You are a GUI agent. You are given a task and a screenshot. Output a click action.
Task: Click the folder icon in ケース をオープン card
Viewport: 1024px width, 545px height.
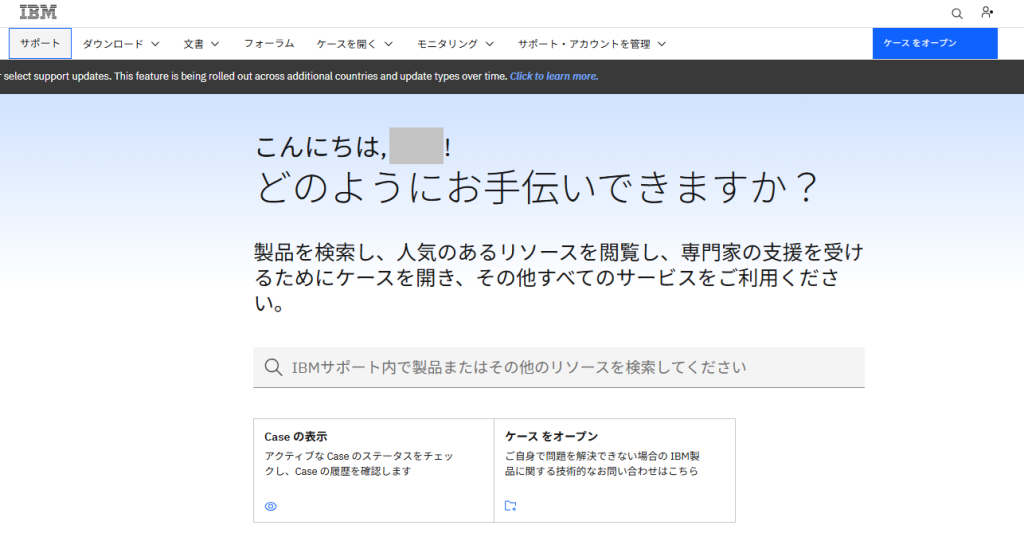[511, 506]
